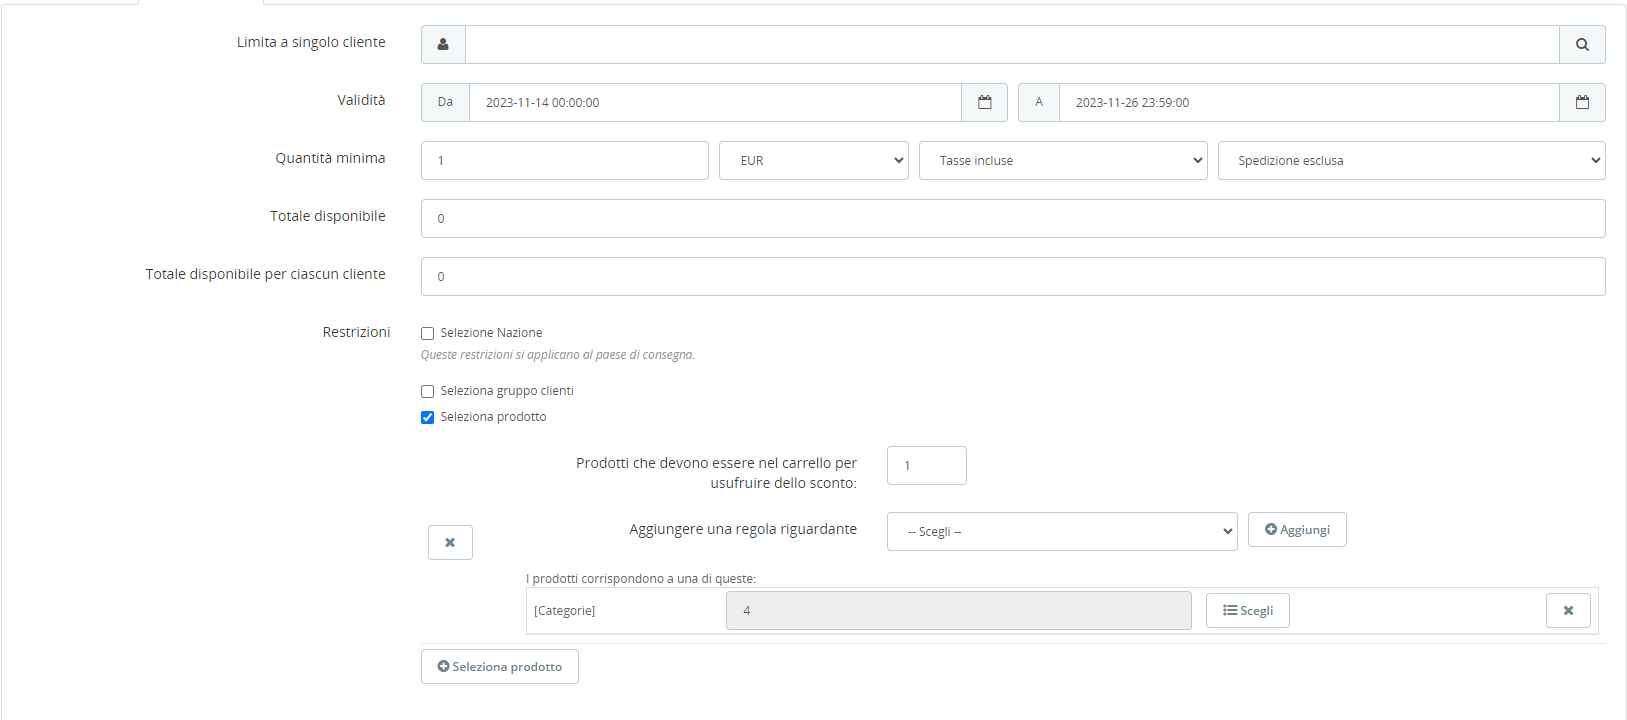Open the rule type Scegli dropdown
This screenshot has height=720, width=1627.
(1061, 532)
